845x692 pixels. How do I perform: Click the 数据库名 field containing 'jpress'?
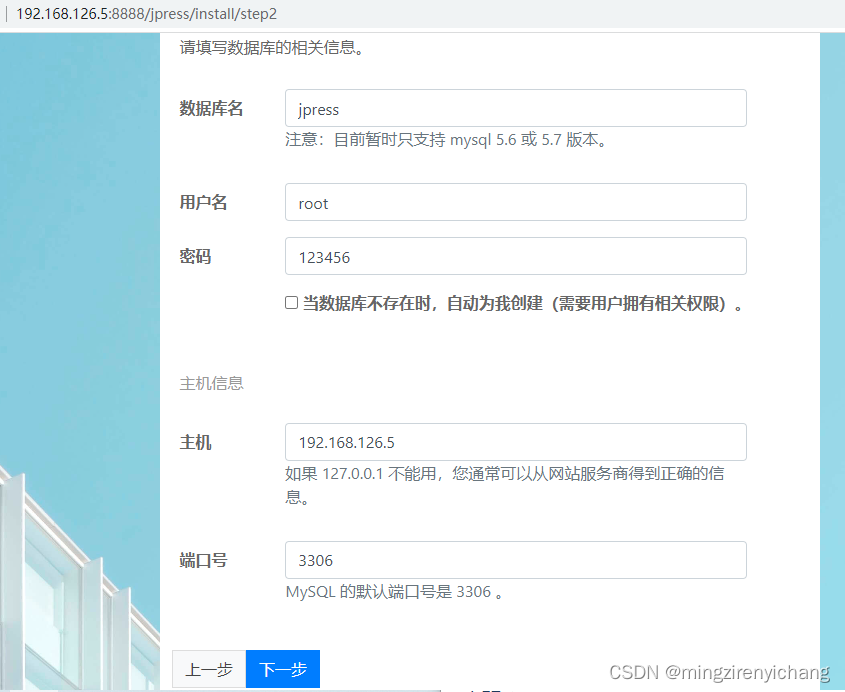[515, 108]
